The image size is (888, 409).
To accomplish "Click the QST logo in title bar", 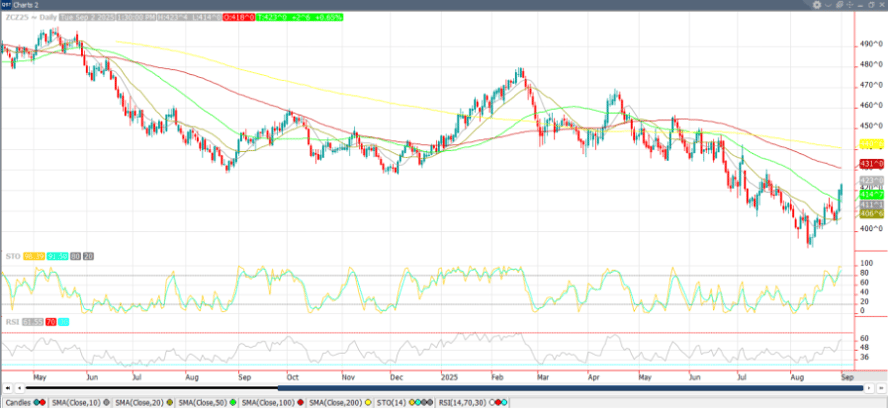I will pos(5,5).
